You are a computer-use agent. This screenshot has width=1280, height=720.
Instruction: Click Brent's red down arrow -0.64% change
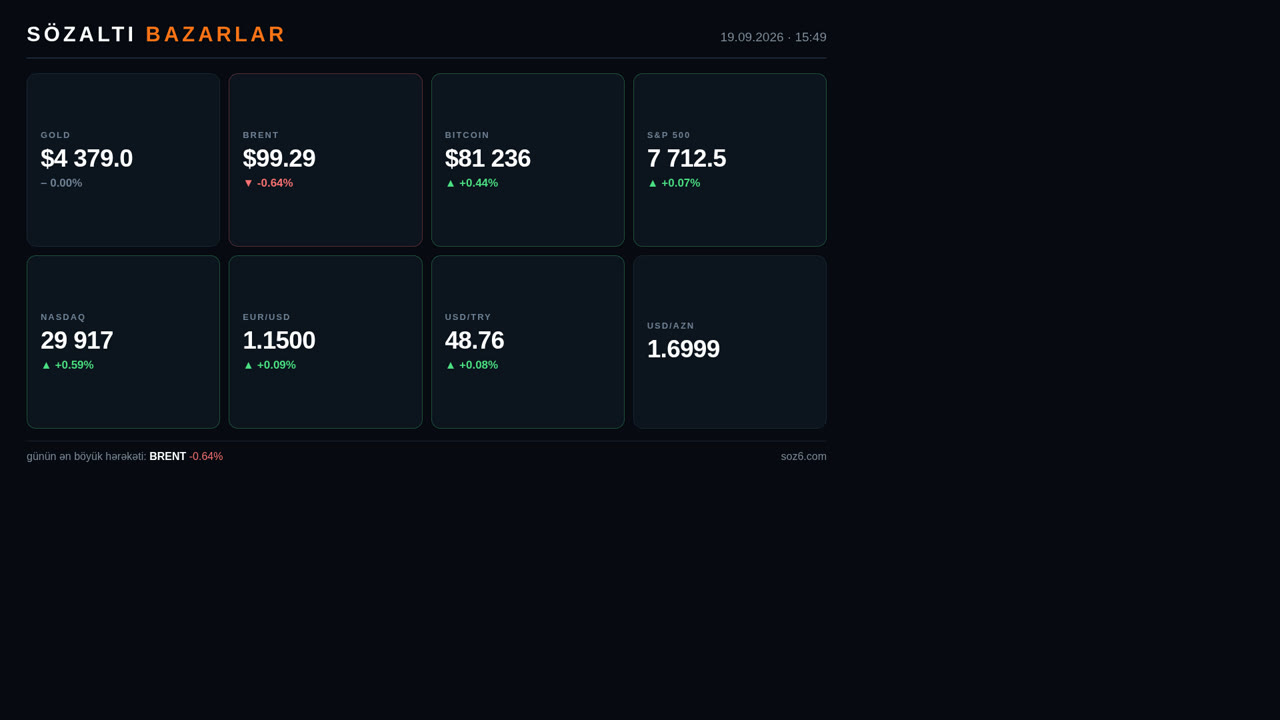268,183
